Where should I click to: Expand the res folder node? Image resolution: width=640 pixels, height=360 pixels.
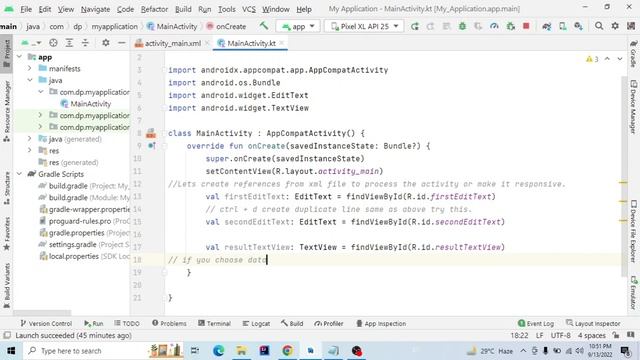30,151
